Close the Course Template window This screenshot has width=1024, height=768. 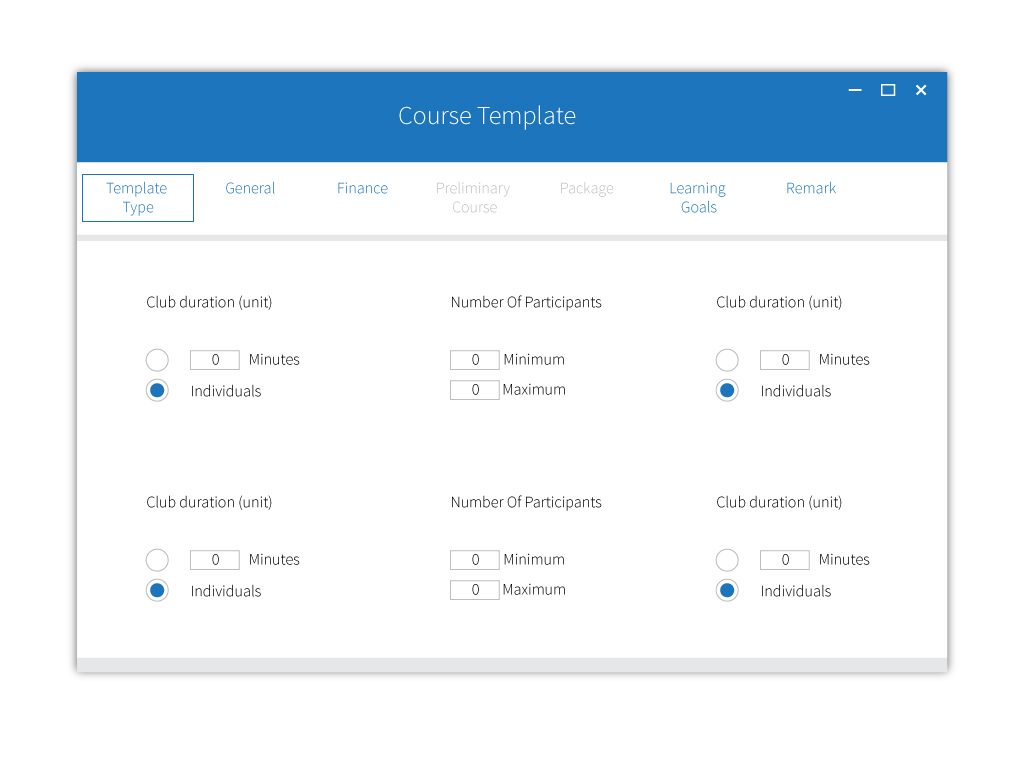pyautogui.click(x=921, y=90)
